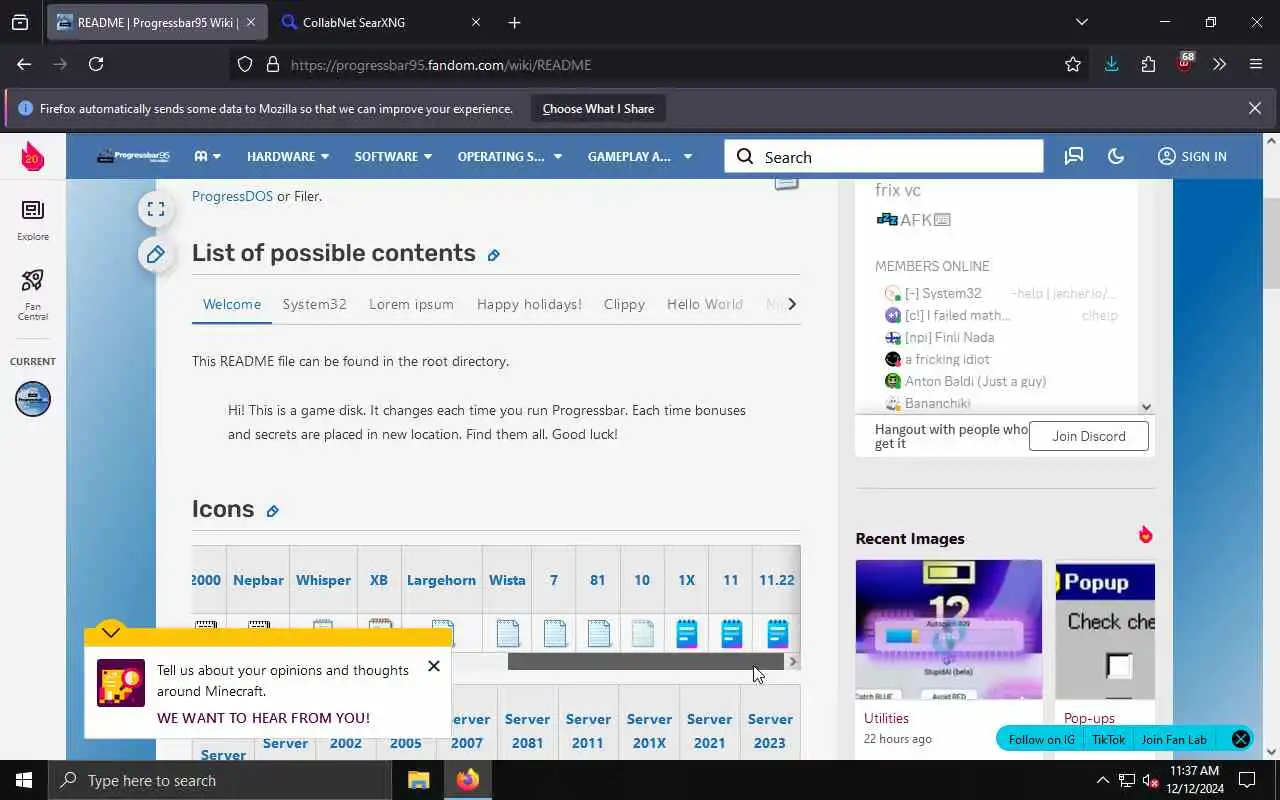Screen dimensions: 1280x800
Task: Click Follow on IG link
Action: tap(1041, 740)
